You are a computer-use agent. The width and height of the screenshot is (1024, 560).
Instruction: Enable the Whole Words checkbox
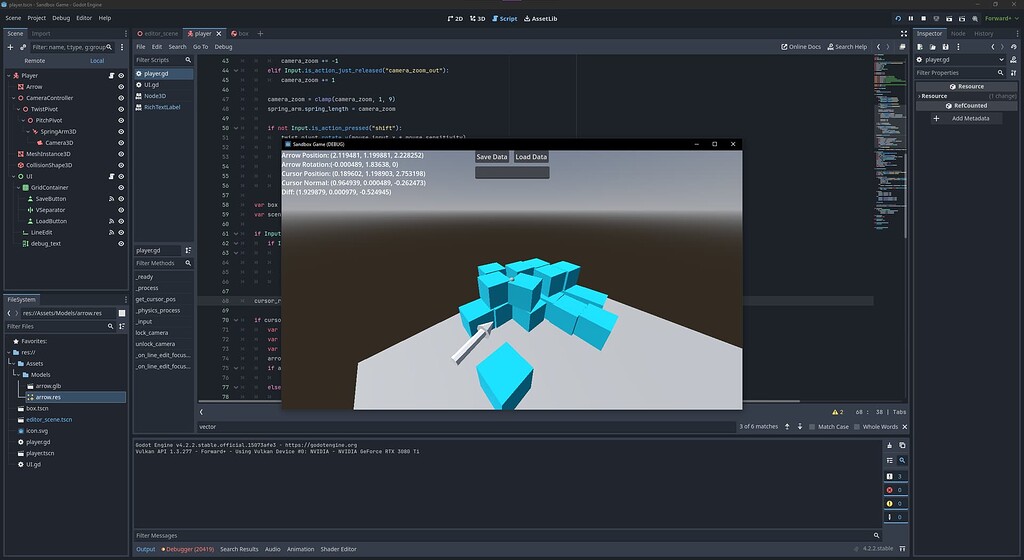(857, 427)
